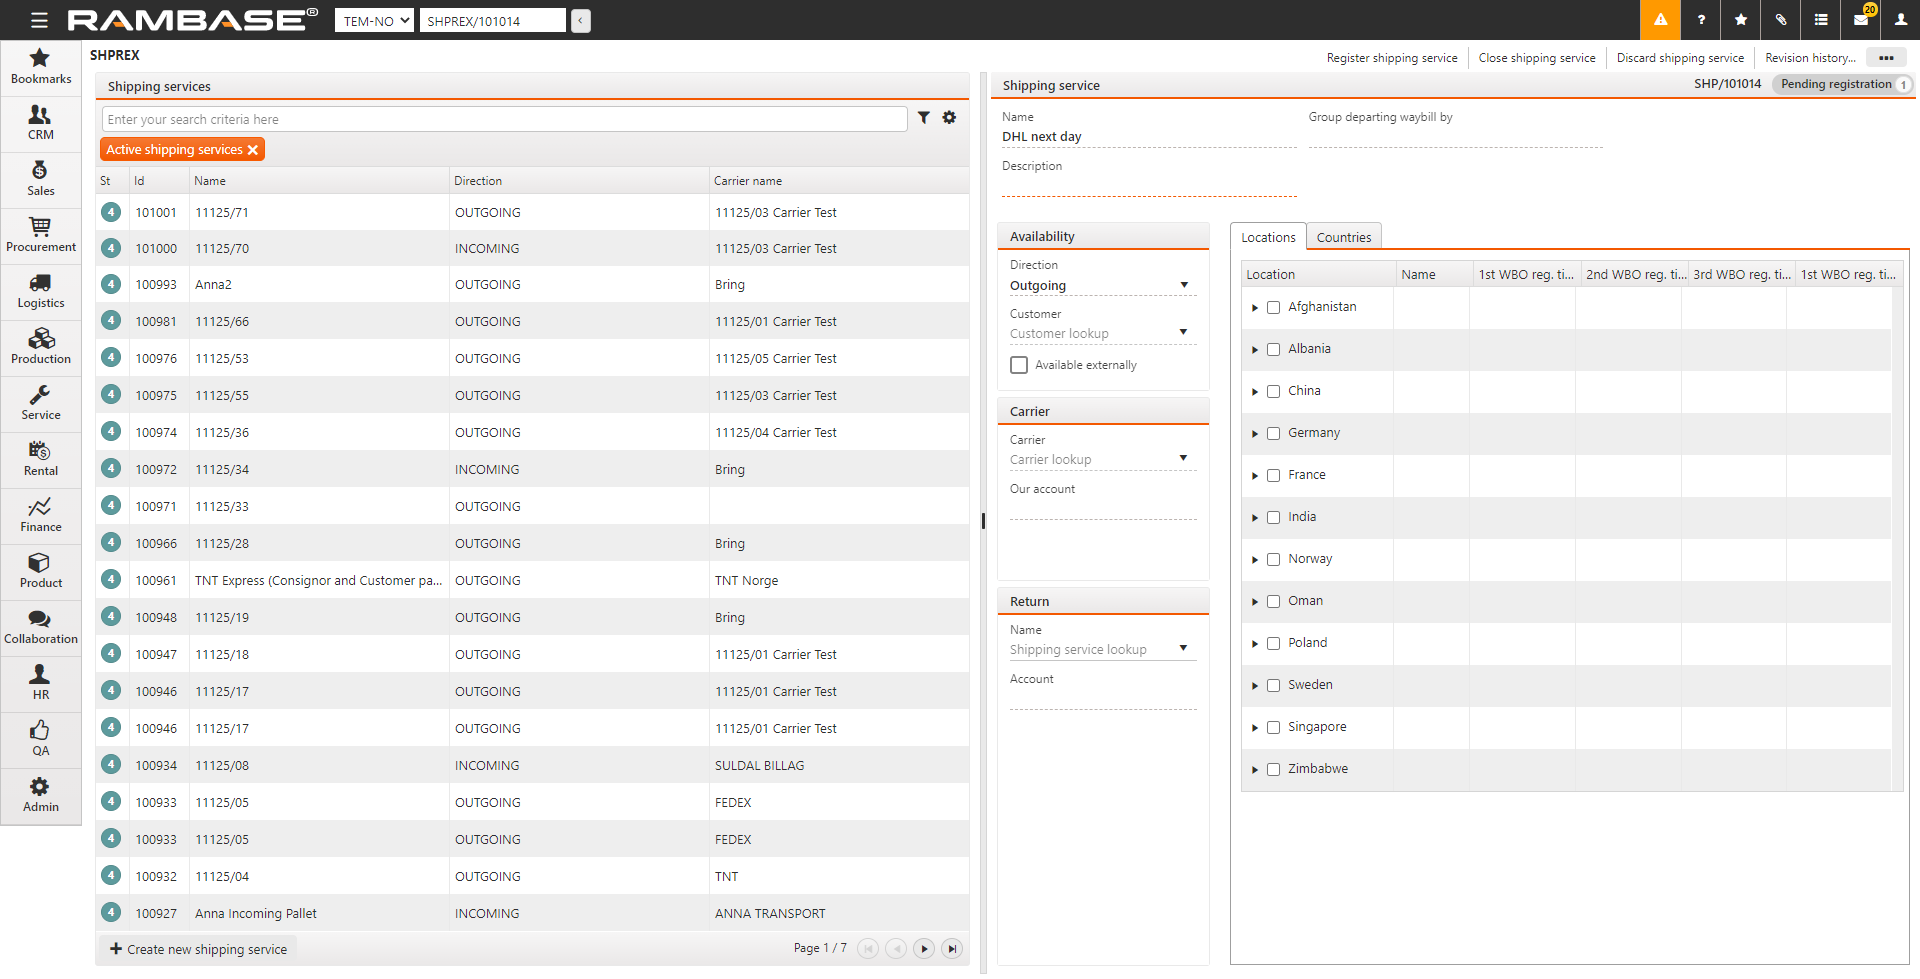Open search settings gear icon
The height and width of the screenshot is (979, 1920).
pos(949,118)
